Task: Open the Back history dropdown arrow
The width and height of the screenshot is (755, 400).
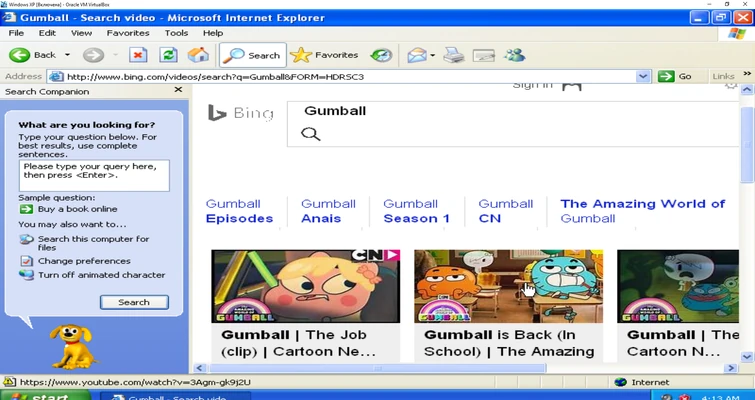Action: coord(67,55)
